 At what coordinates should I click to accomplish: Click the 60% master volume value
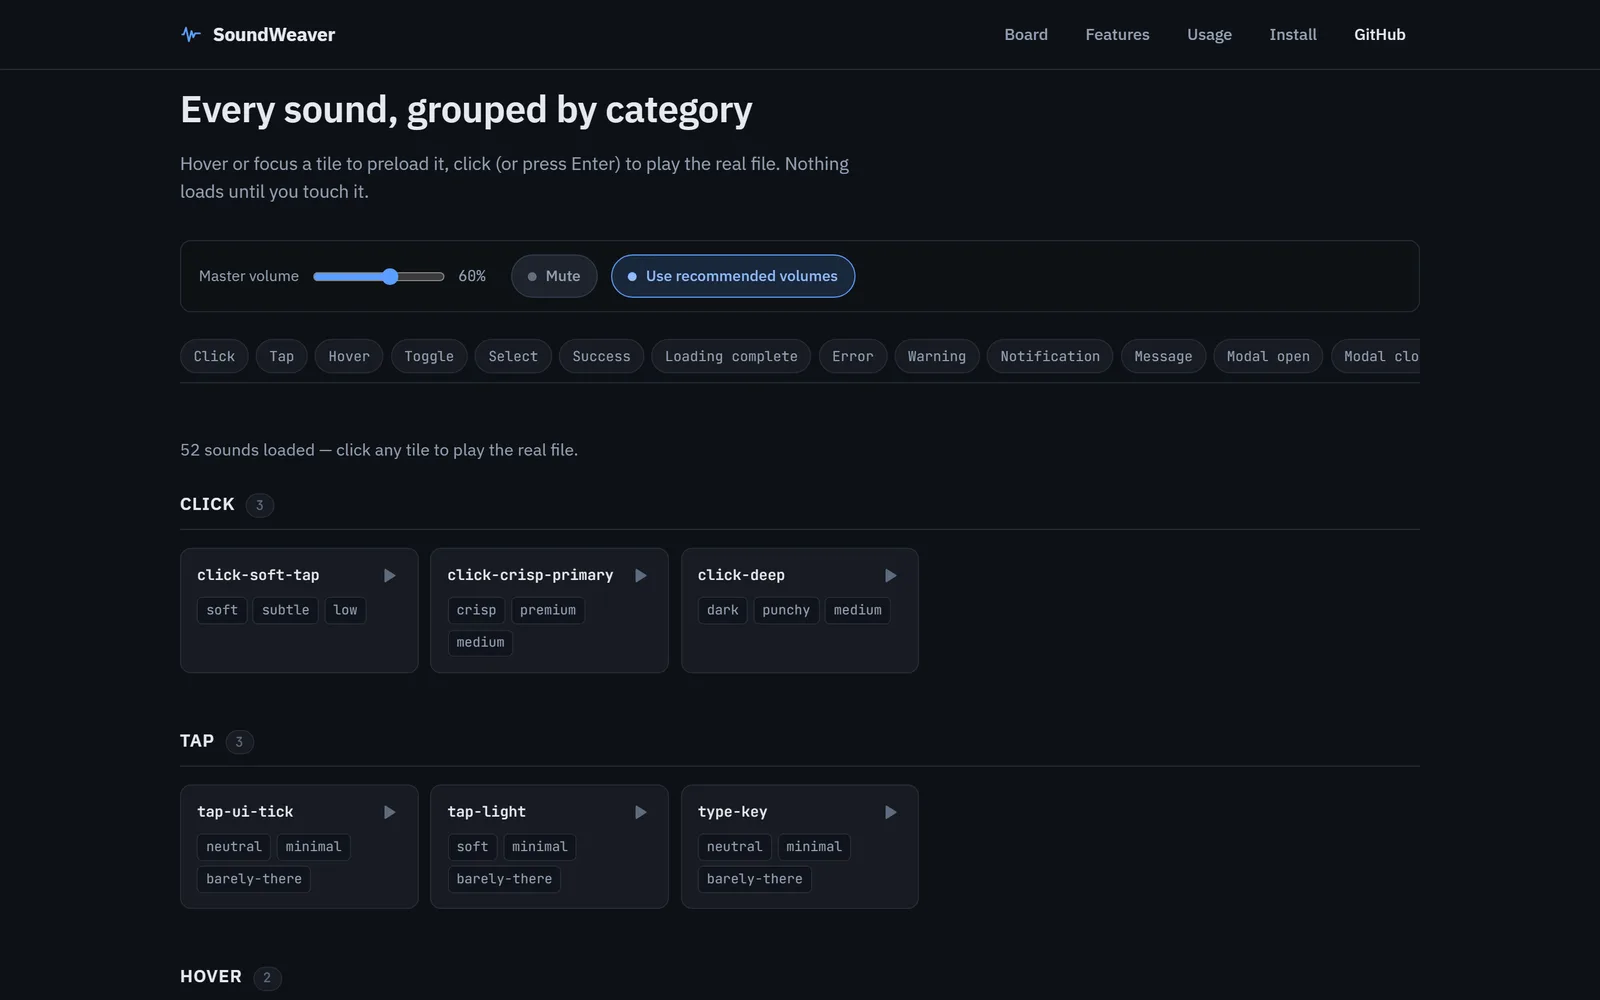point(472,277)
